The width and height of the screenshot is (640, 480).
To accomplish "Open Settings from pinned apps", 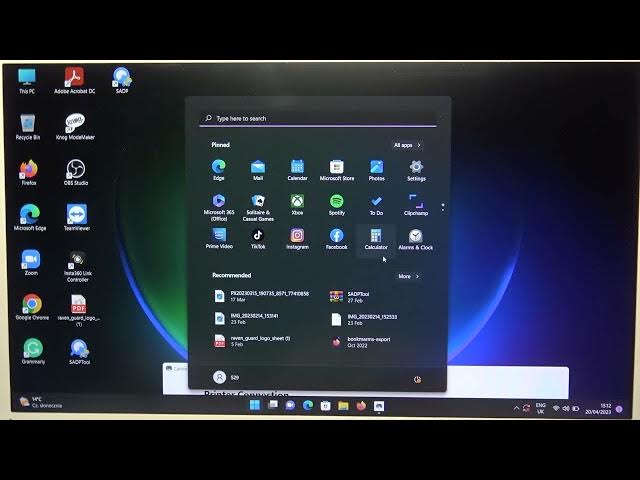I will coord(416,170).
